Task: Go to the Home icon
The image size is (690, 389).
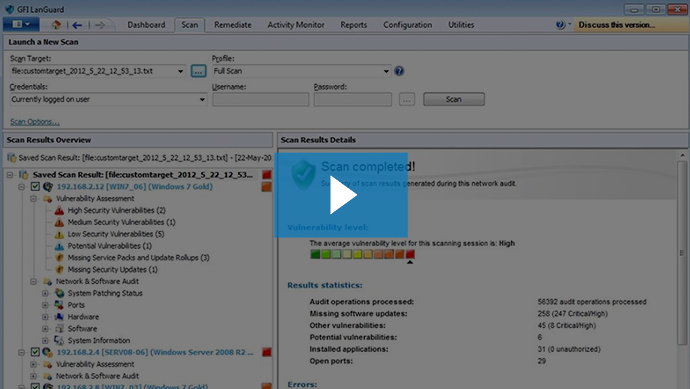Action: 56,25
